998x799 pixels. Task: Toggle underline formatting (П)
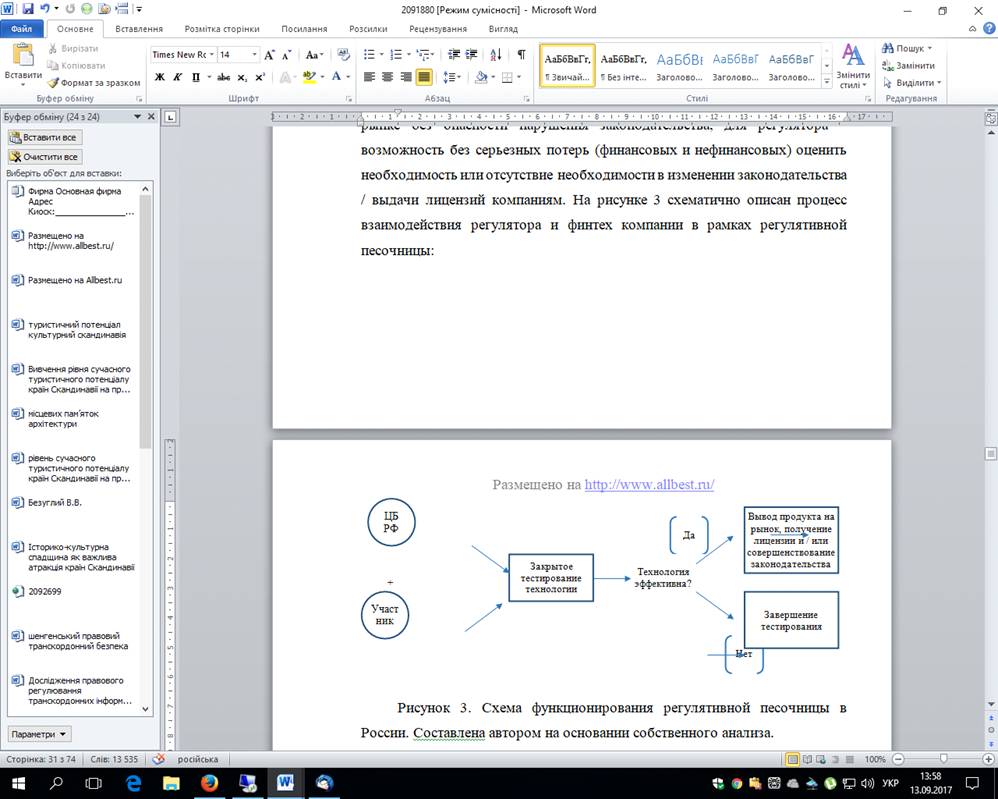tap(196, 77)
